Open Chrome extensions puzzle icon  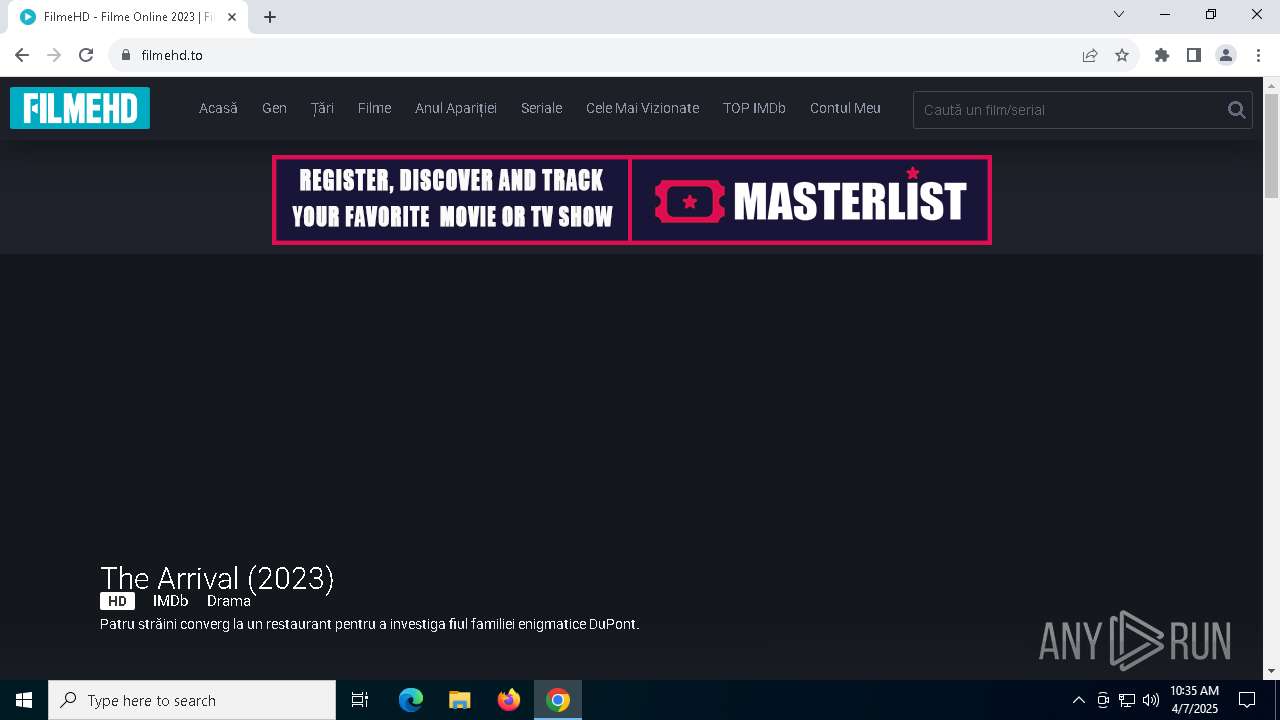1162,55
